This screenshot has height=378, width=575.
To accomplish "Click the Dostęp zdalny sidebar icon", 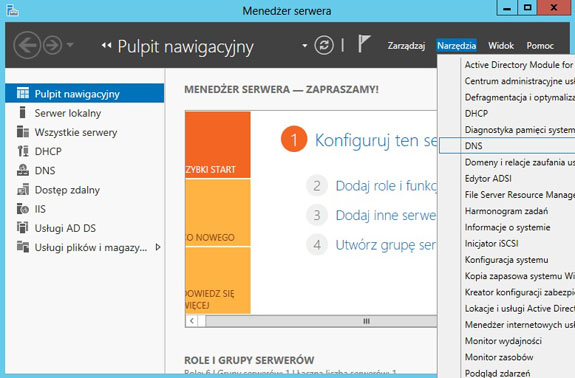I will [x=23, y=189].
